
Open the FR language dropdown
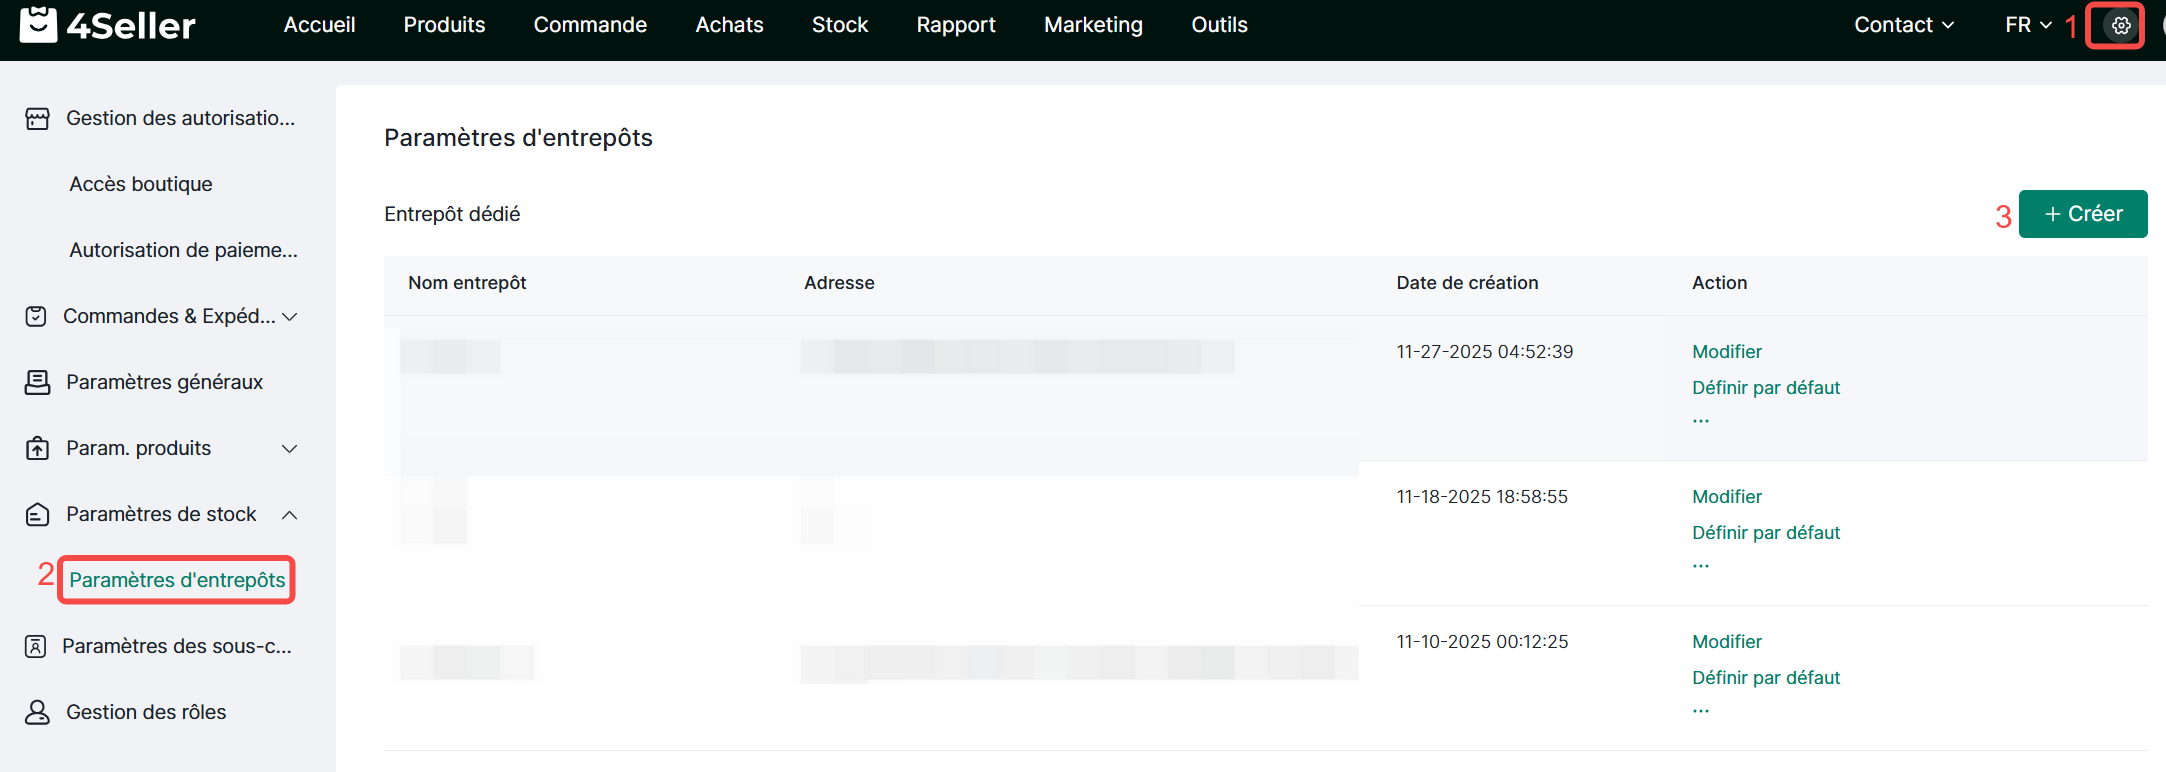coord(2028,25)
